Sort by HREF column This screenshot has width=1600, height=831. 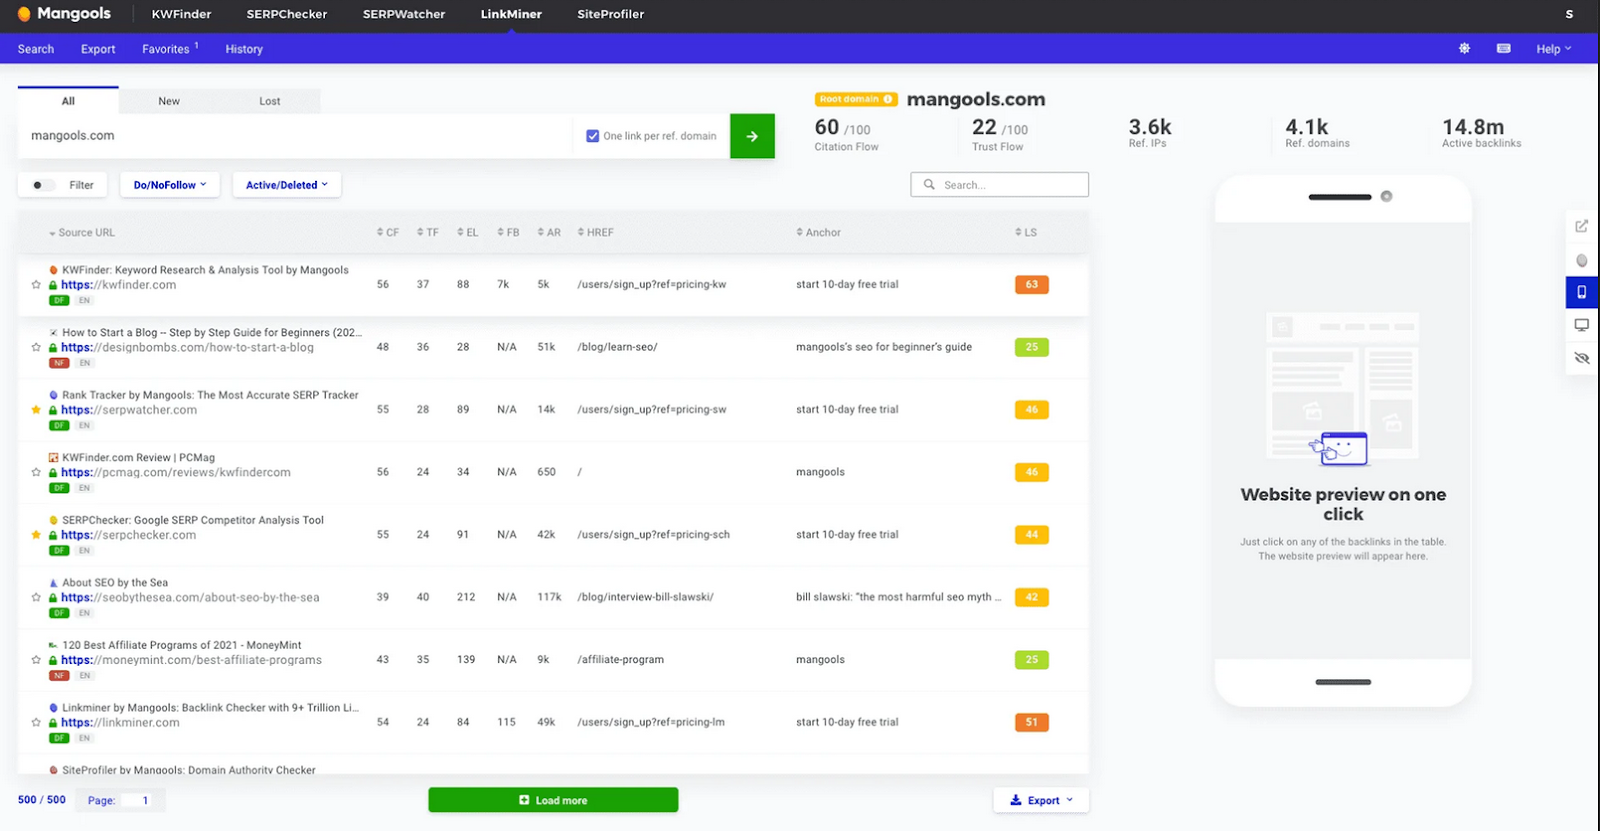[x=596, y=232]
